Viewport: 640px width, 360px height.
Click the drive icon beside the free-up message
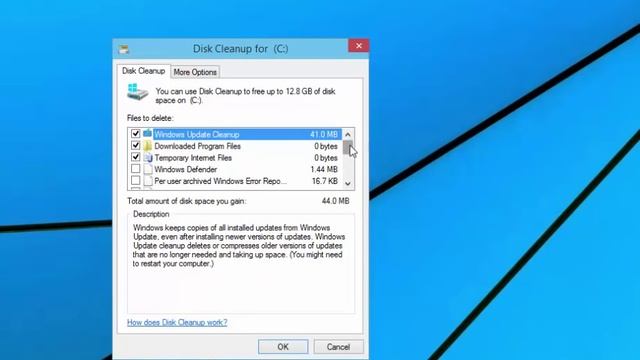coord(137,92)
